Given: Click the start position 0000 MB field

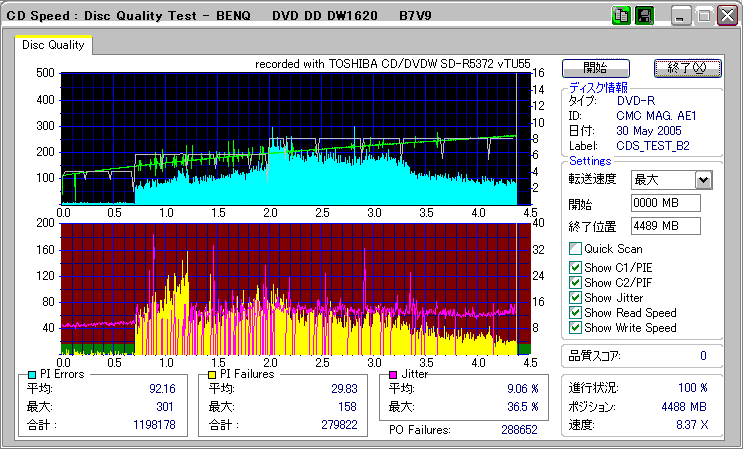Looking at the screenshot, I should [x=665, y=204].
